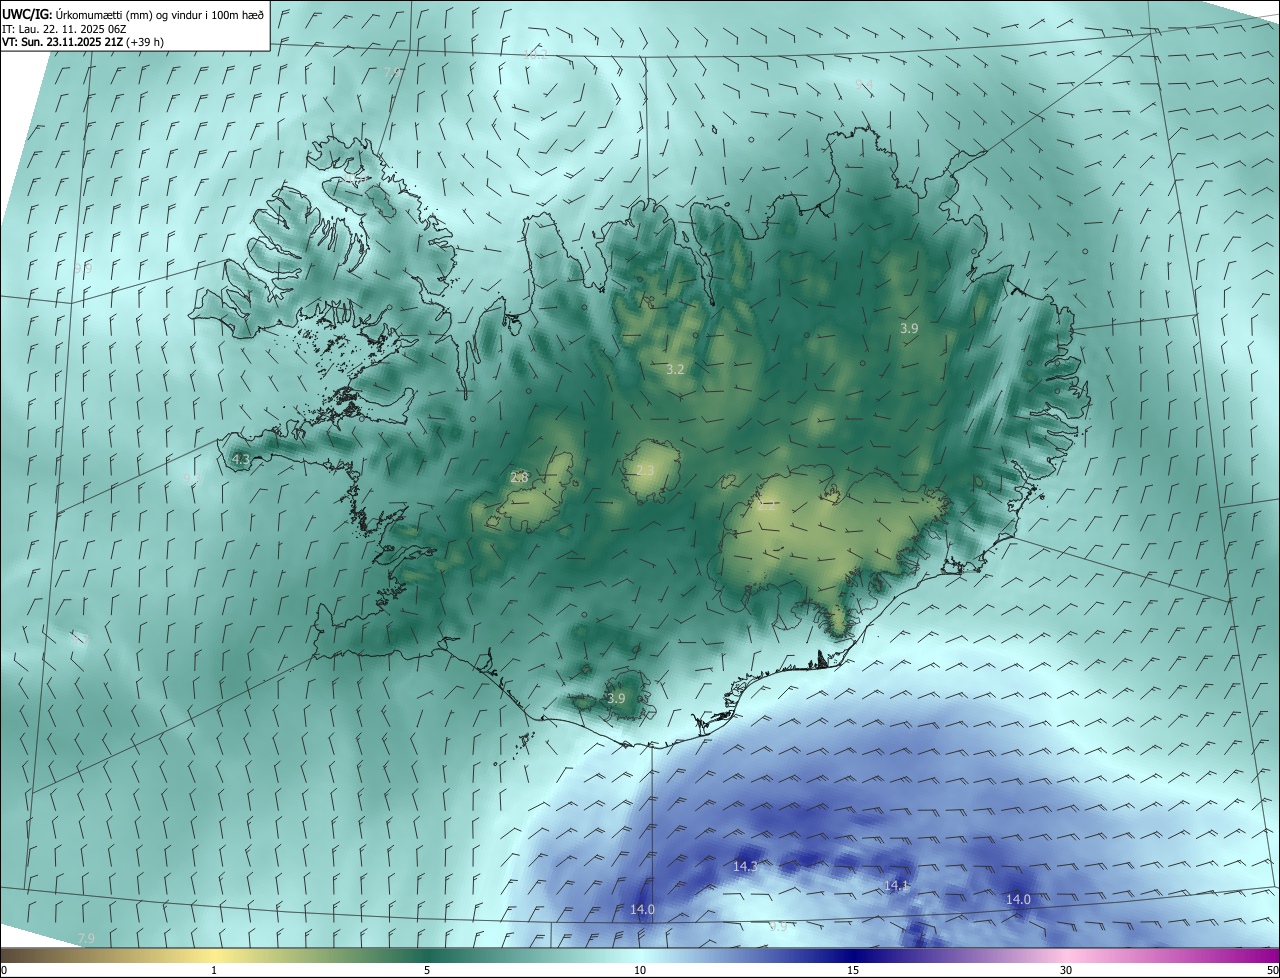This screenshot has width=1280, height=978.
Task: Click the title 'UWC/IG: Úrkomumætti (mm) og vindur í 100m hæð'
Action: 133,14
